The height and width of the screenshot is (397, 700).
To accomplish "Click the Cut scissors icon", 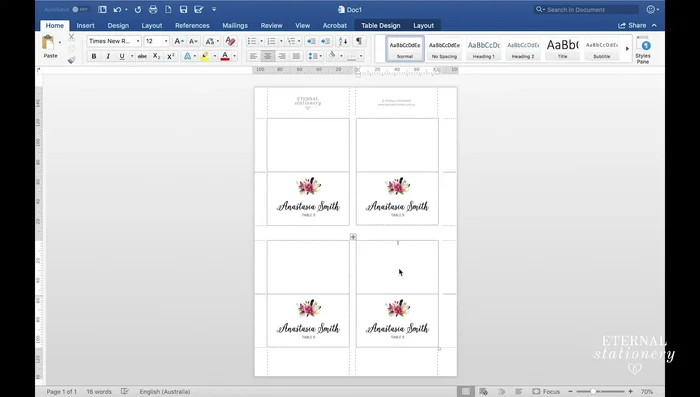I will point(71,38).
